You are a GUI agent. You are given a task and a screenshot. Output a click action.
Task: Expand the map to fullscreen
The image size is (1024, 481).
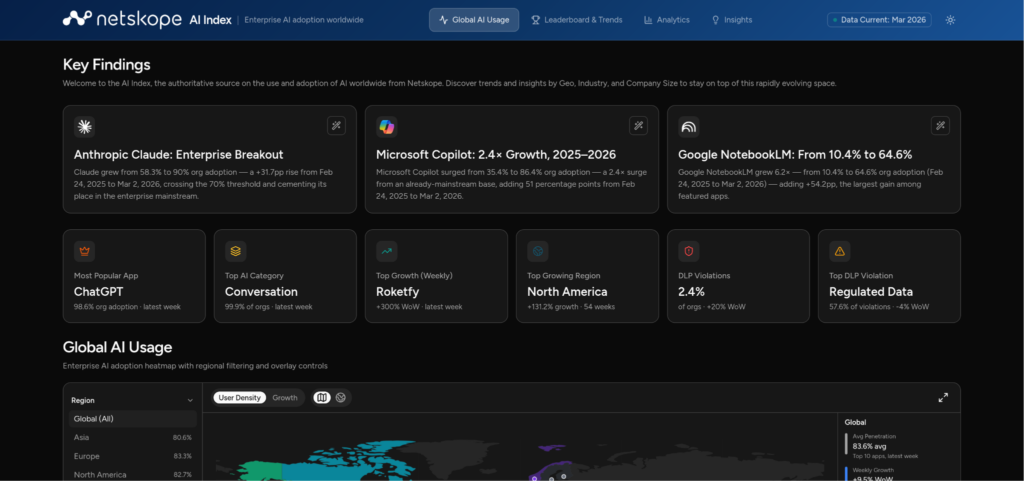click(x=943, y=397)
